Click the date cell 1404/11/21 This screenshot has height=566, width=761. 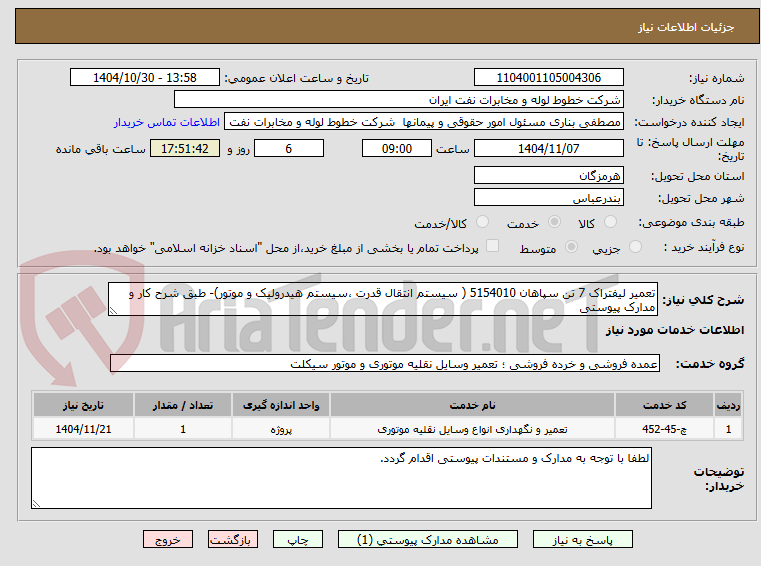pyautogui.click(x=83, y=429)
